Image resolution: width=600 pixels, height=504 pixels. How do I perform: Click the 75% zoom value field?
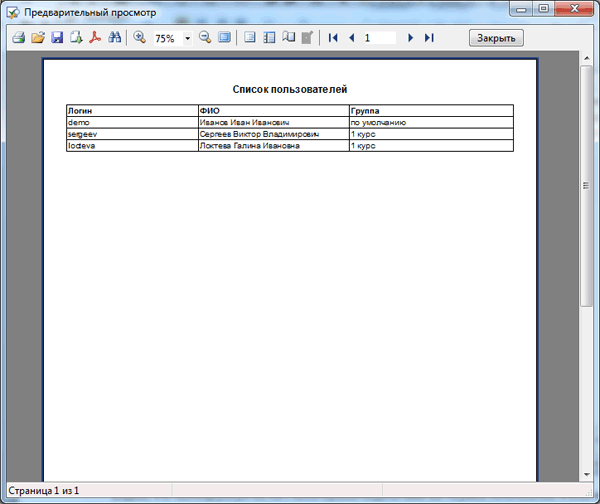click(168, 38)
